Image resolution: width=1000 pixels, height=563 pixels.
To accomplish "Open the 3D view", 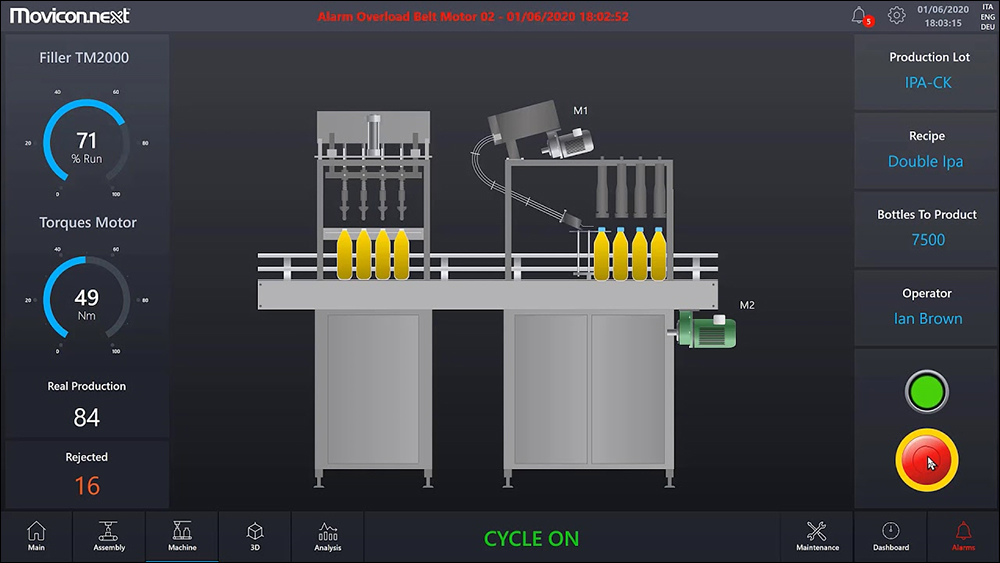I will [254, 536].
